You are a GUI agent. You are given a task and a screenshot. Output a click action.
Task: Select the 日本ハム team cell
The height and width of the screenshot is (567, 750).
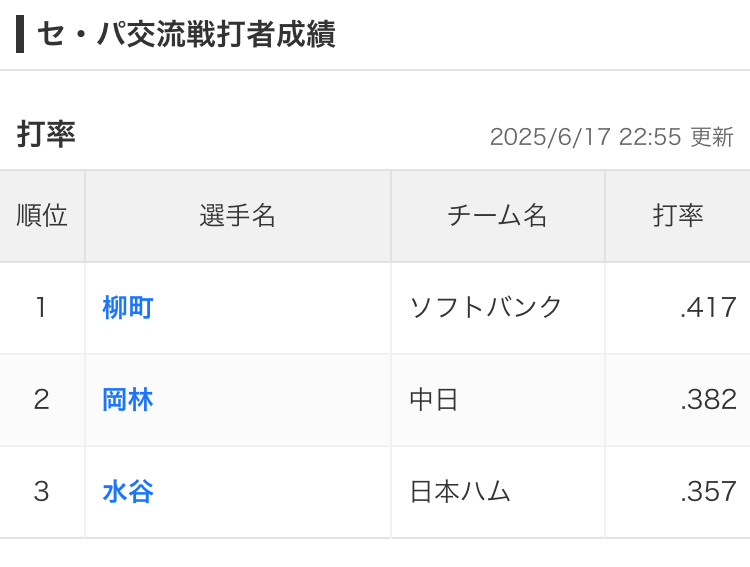461,492
